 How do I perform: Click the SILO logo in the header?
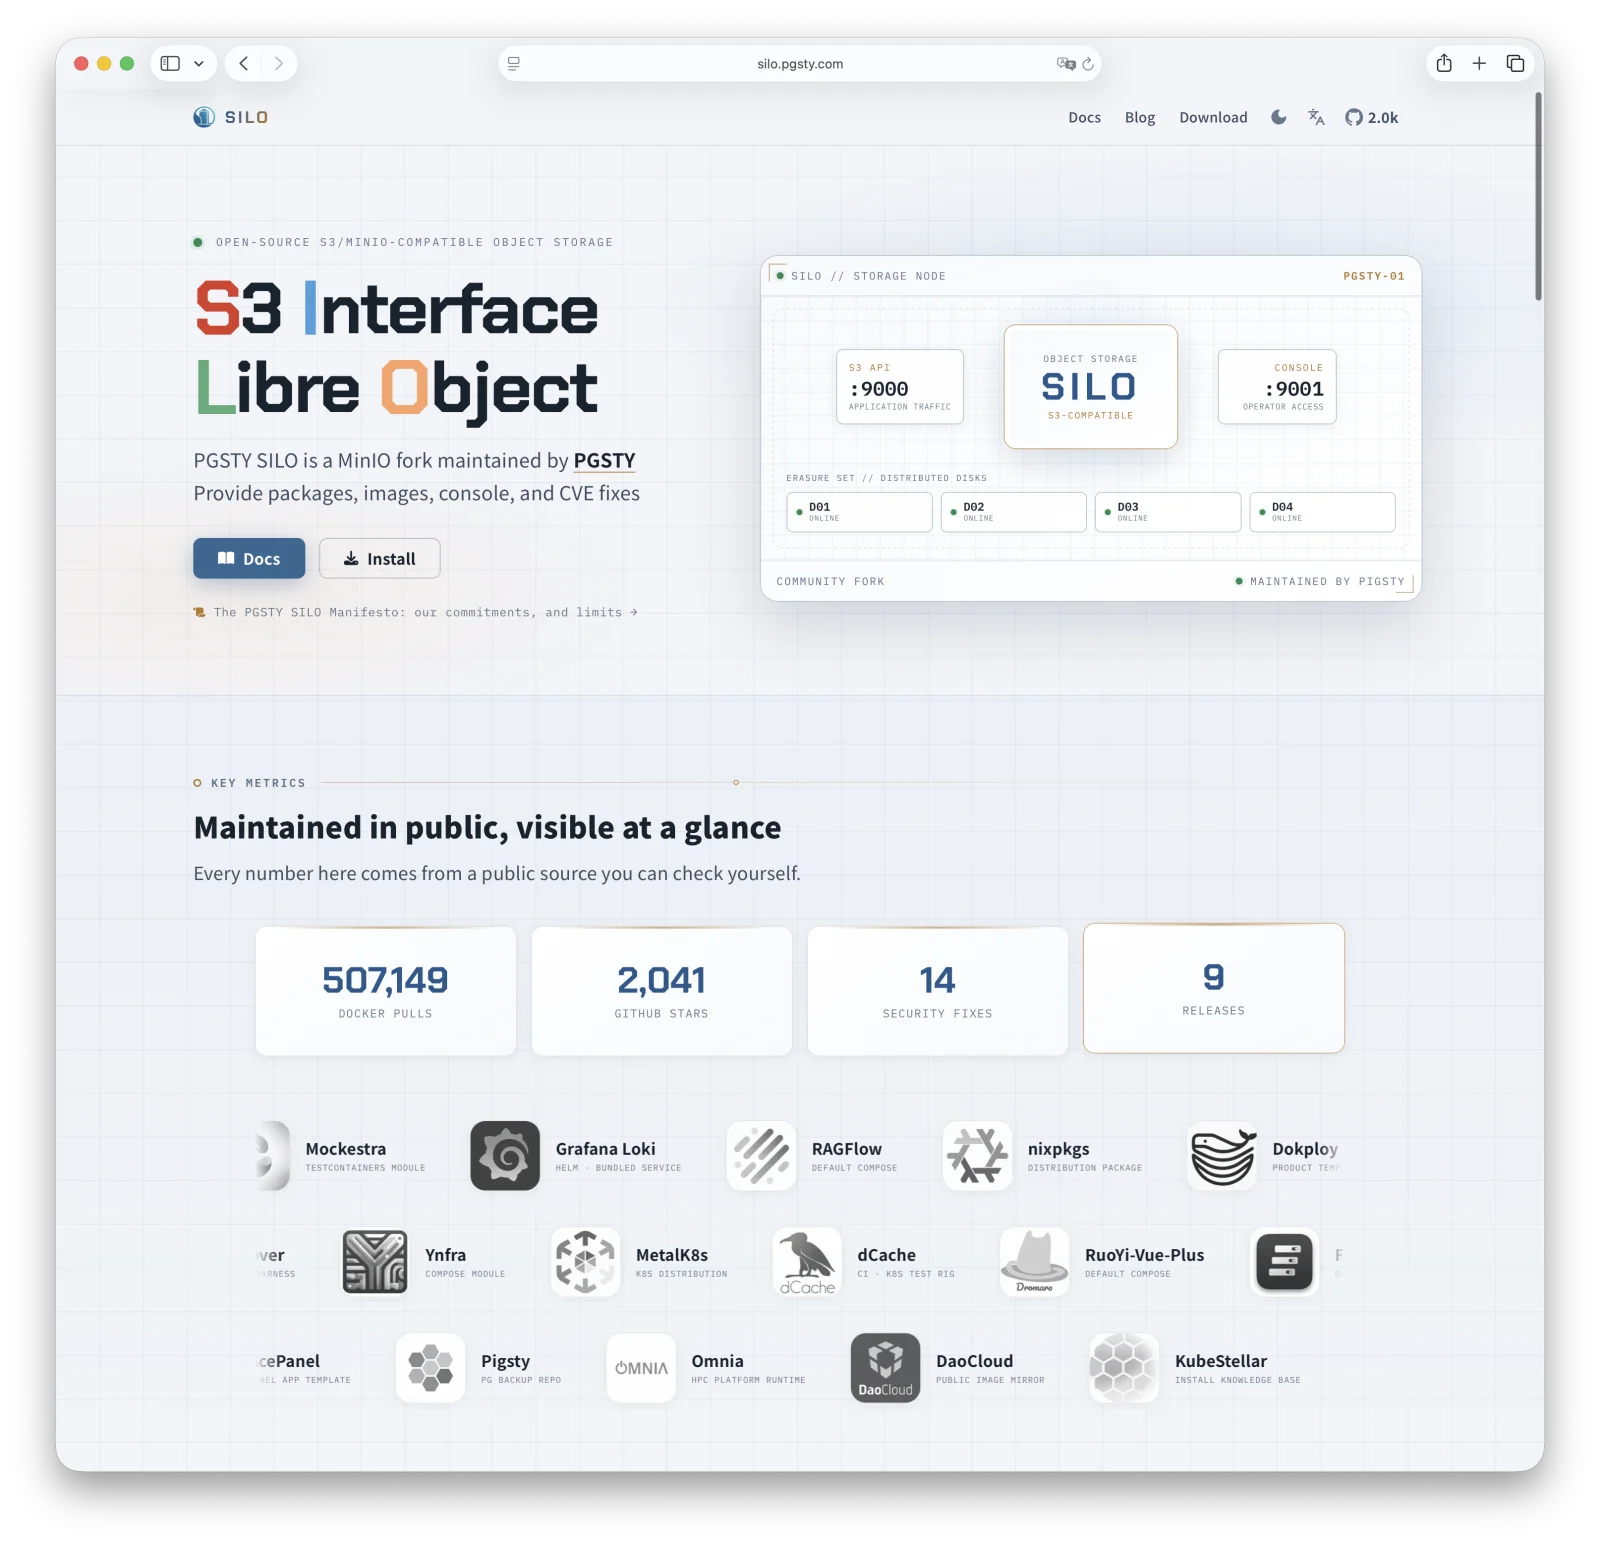231,117
